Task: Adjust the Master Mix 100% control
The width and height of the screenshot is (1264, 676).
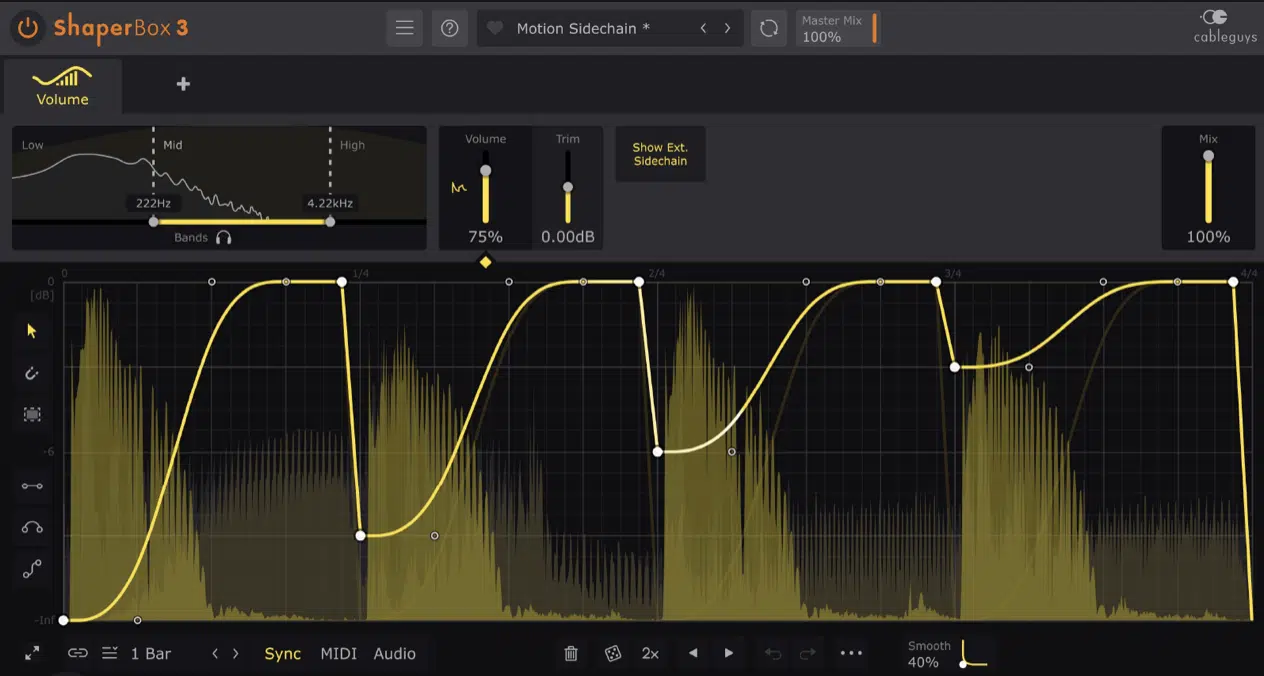Action: pyautogui.click(x=838, y=28)
